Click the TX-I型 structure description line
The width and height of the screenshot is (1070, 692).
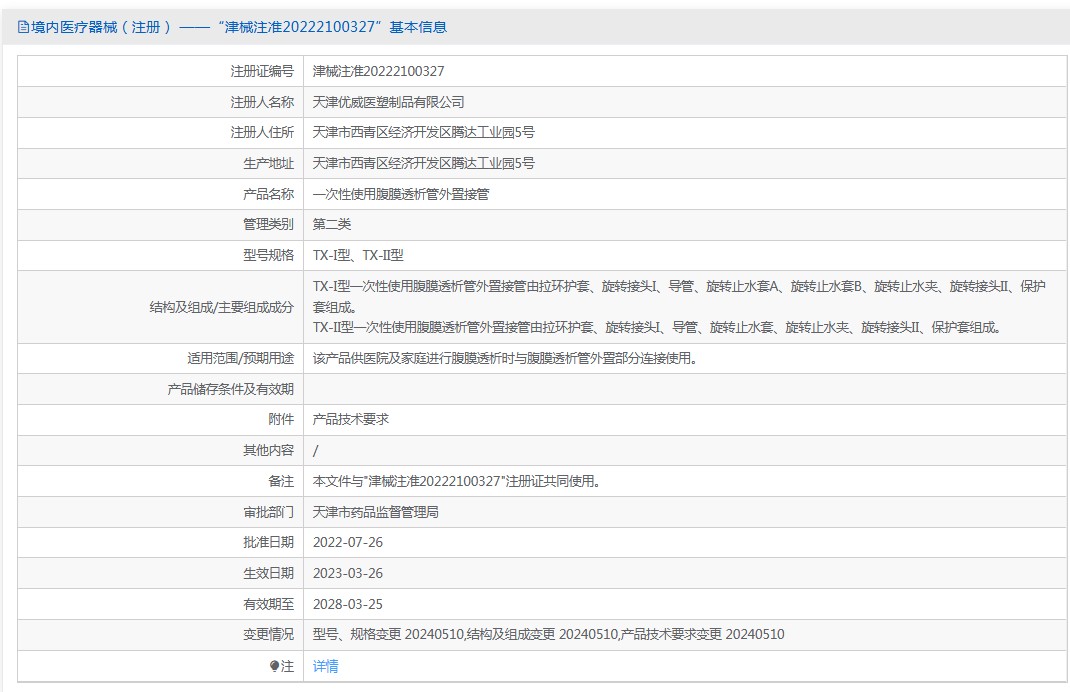(679, 296)
